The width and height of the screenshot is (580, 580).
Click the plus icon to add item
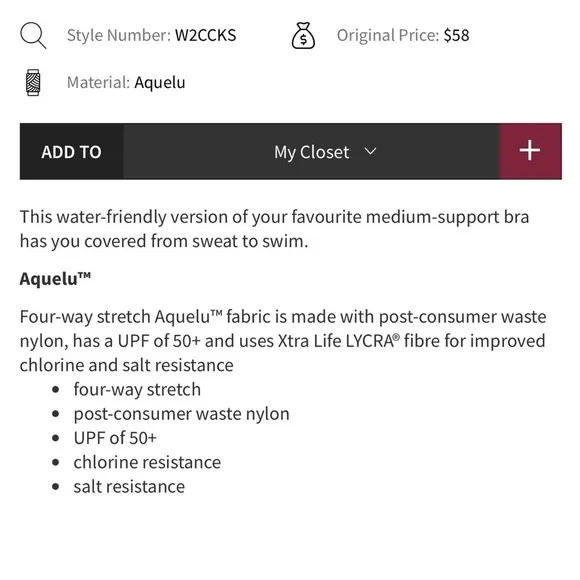point(530,151)
